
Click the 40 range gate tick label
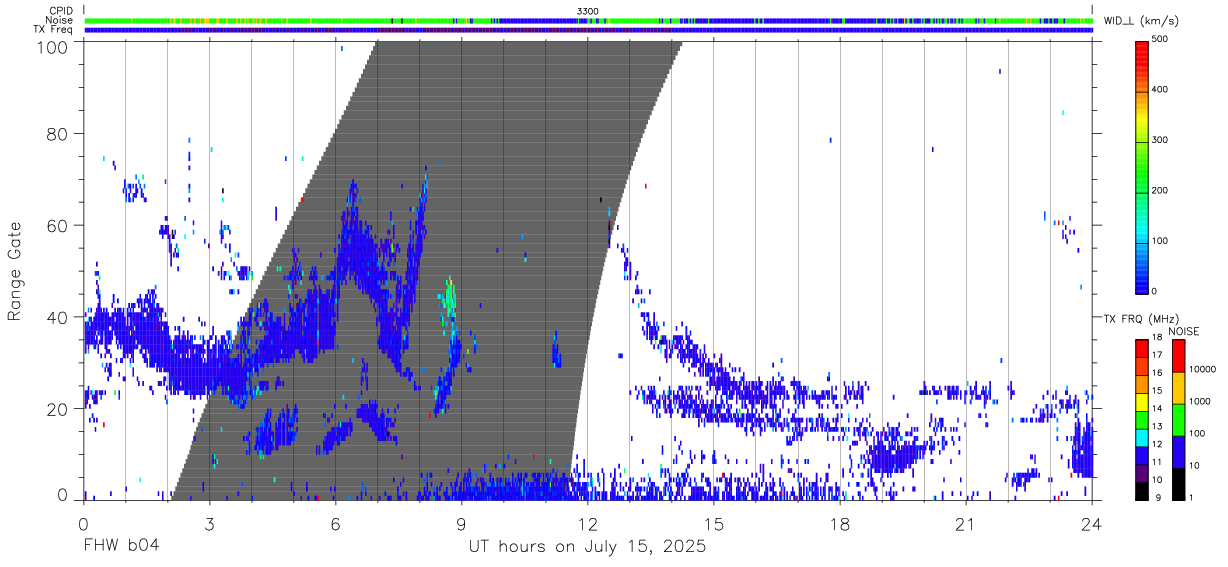click(59, 317)
